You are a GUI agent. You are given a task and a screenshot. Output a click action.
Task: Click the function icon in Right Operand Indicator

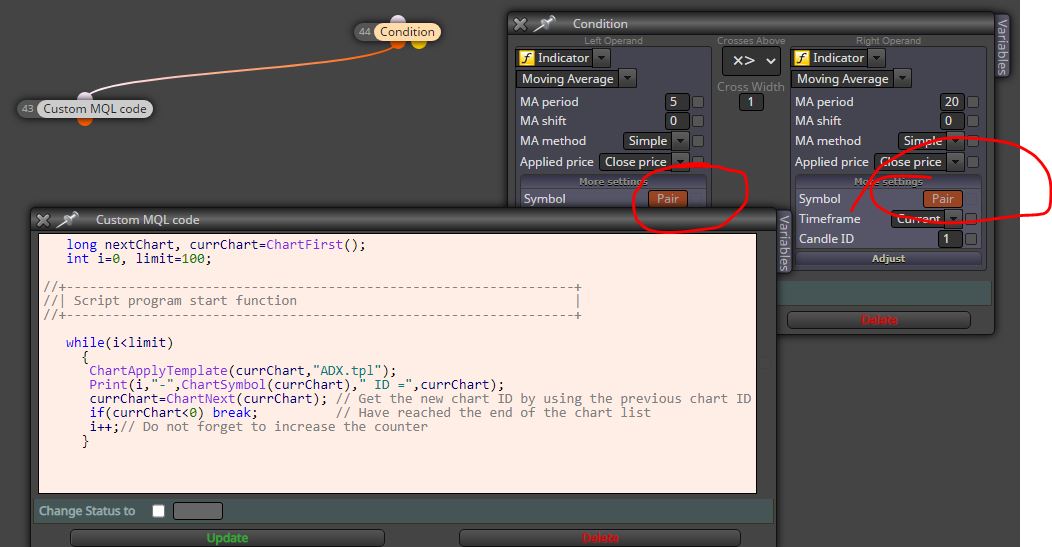coord(802,58)
